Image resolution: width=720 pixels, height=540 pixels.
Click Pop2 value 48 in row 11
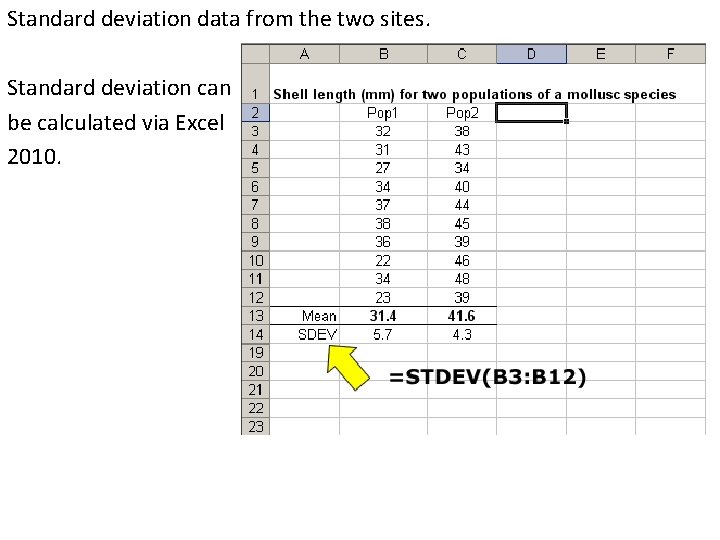pos(462,279)
